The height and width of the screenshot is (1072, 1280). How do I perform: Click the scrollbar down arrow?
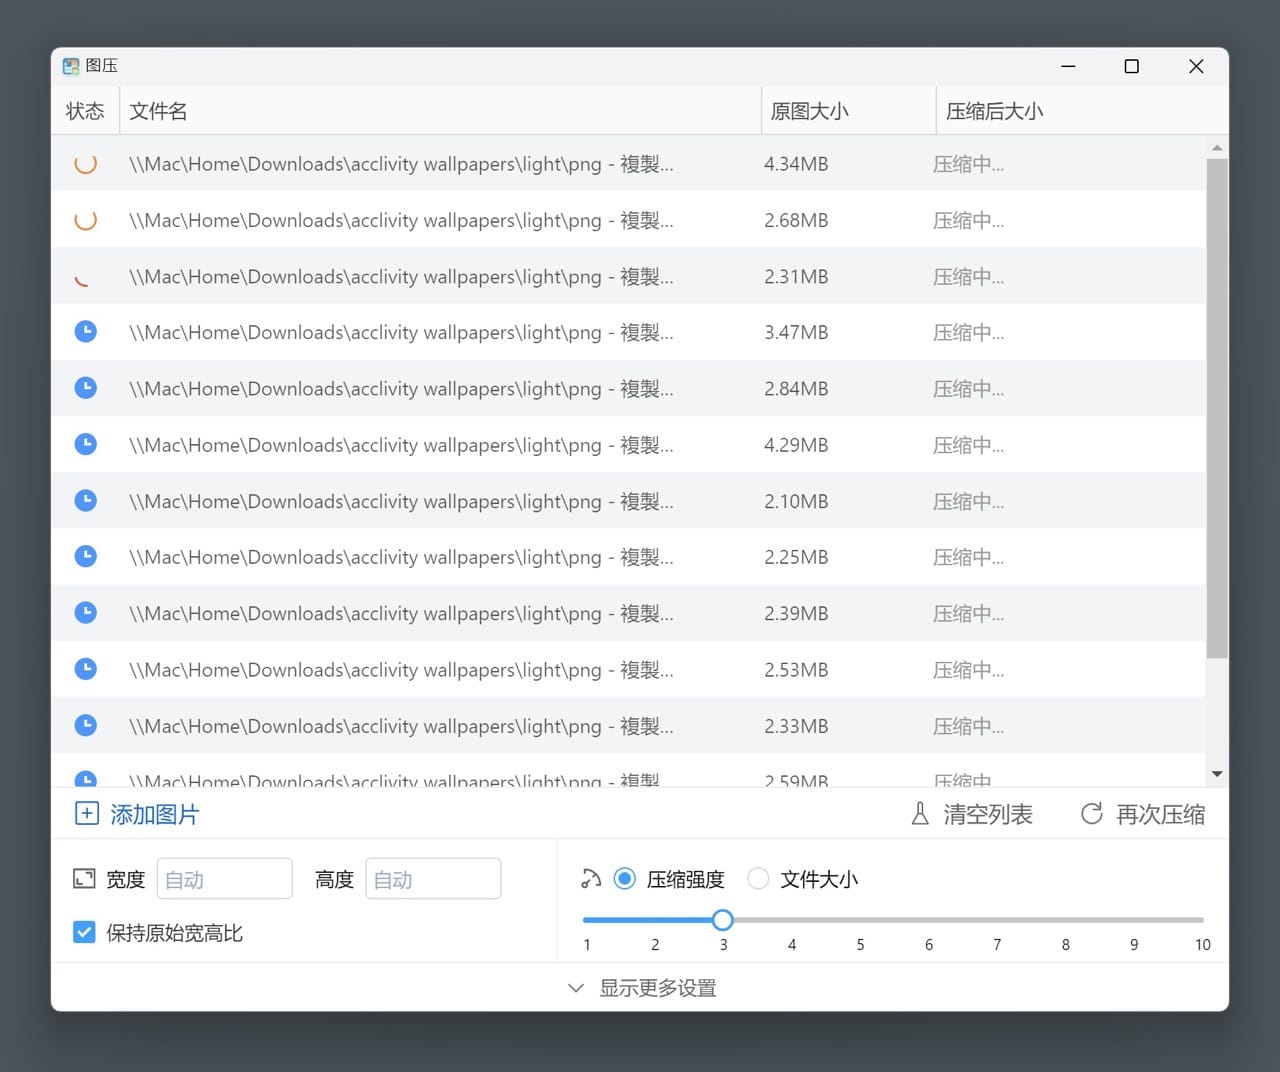(x=1217, y=774)
